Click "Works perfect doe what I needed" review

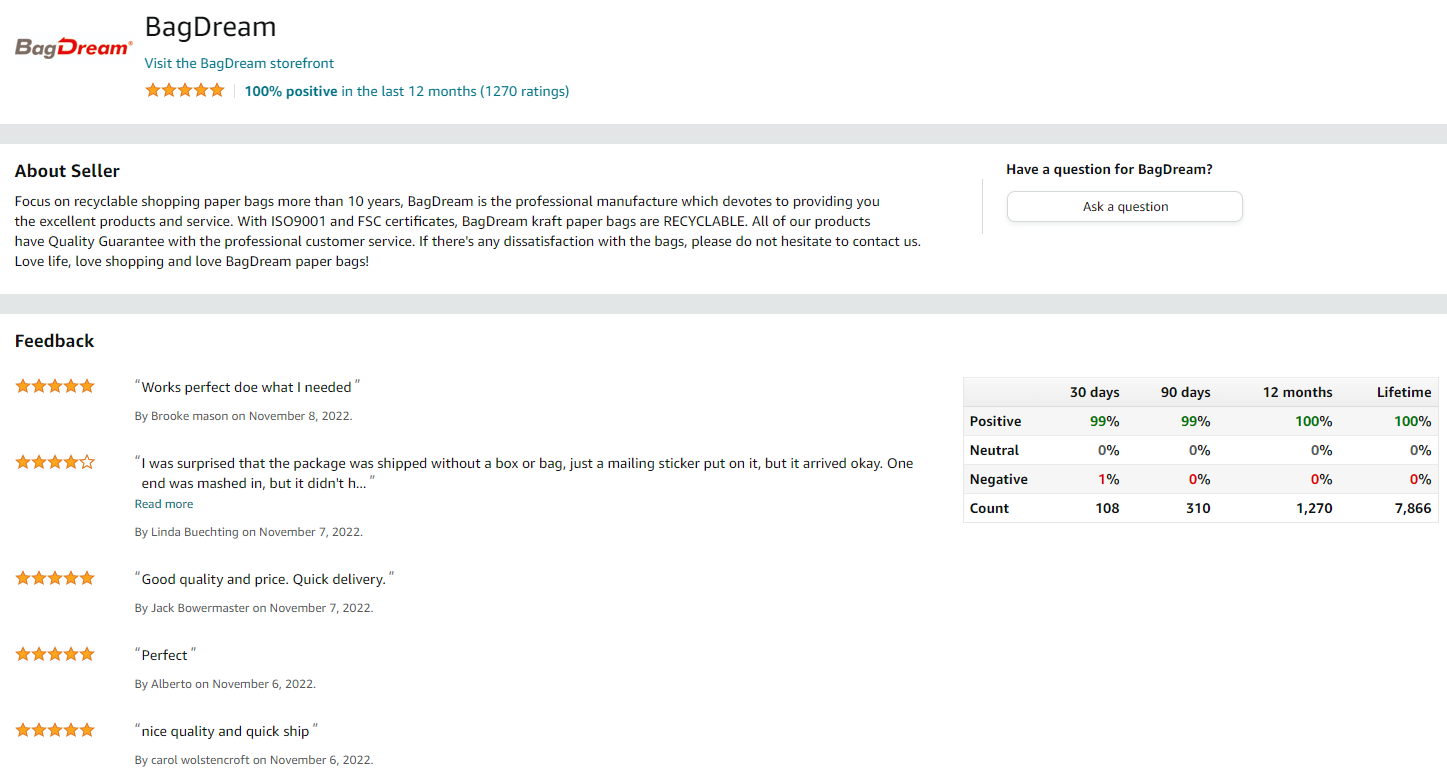click(x=247, y=387)
